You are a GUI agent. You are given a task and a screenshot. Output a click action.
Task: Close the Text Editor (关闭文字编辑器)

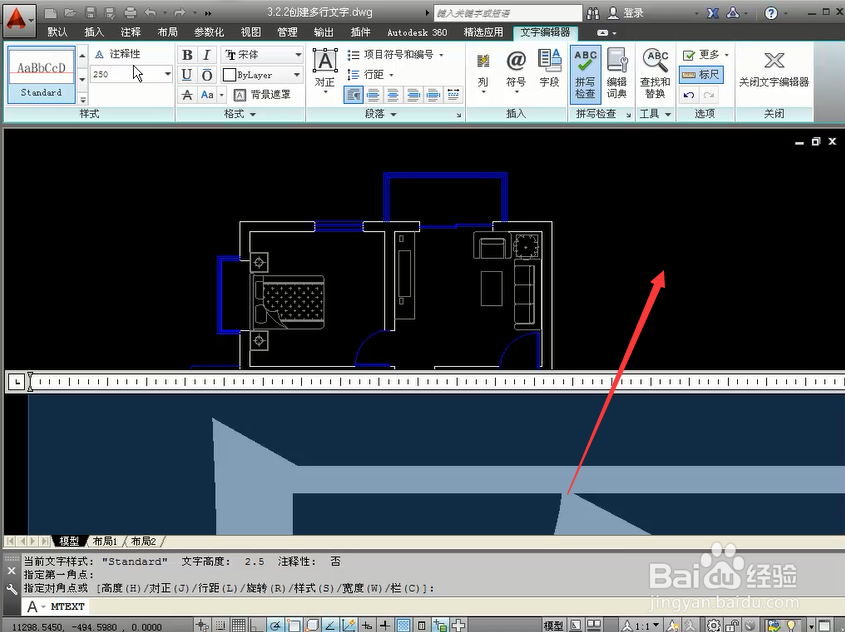(x=774, y=70)
